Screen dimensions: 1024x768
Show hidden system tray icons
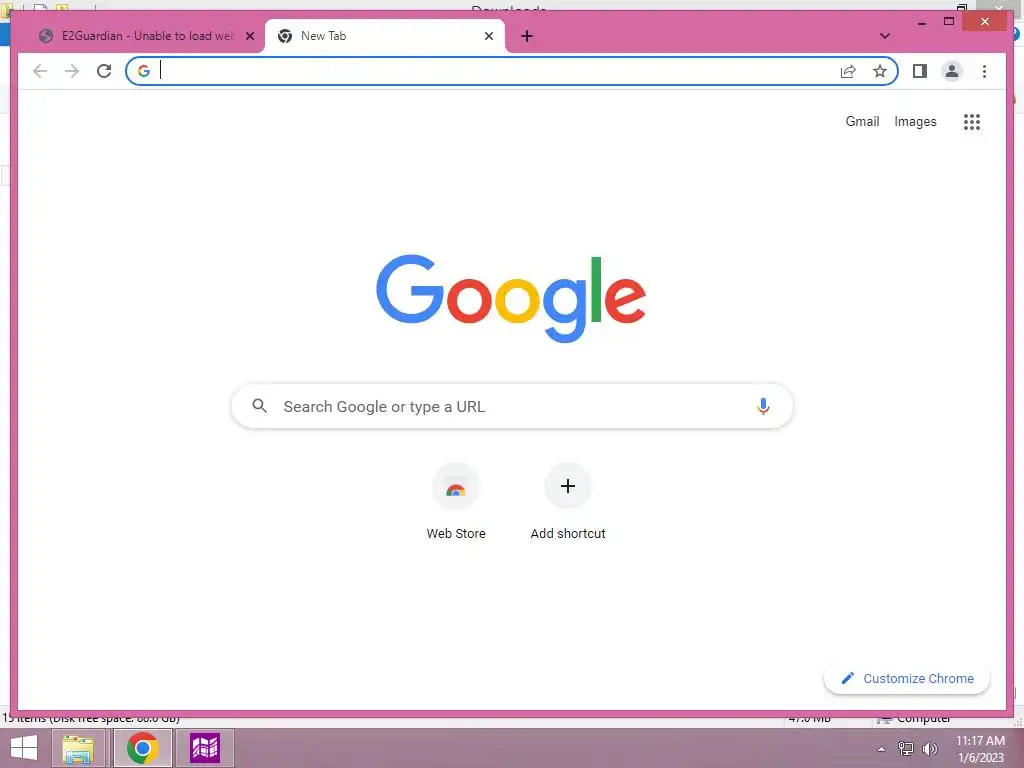click(x=881, y=749)
